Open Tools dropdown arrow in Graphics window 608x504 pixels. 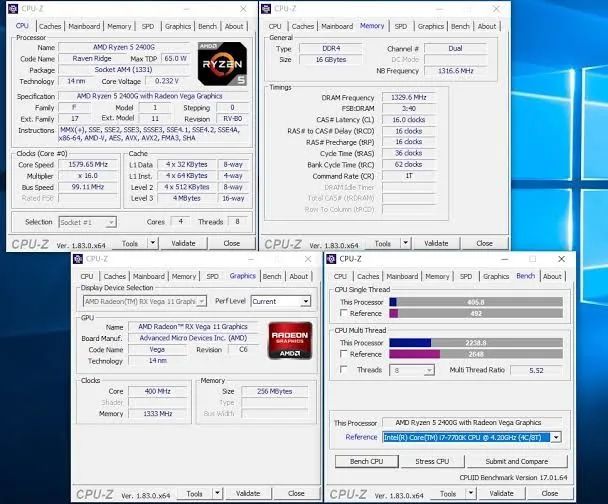[x=218, y=493]
